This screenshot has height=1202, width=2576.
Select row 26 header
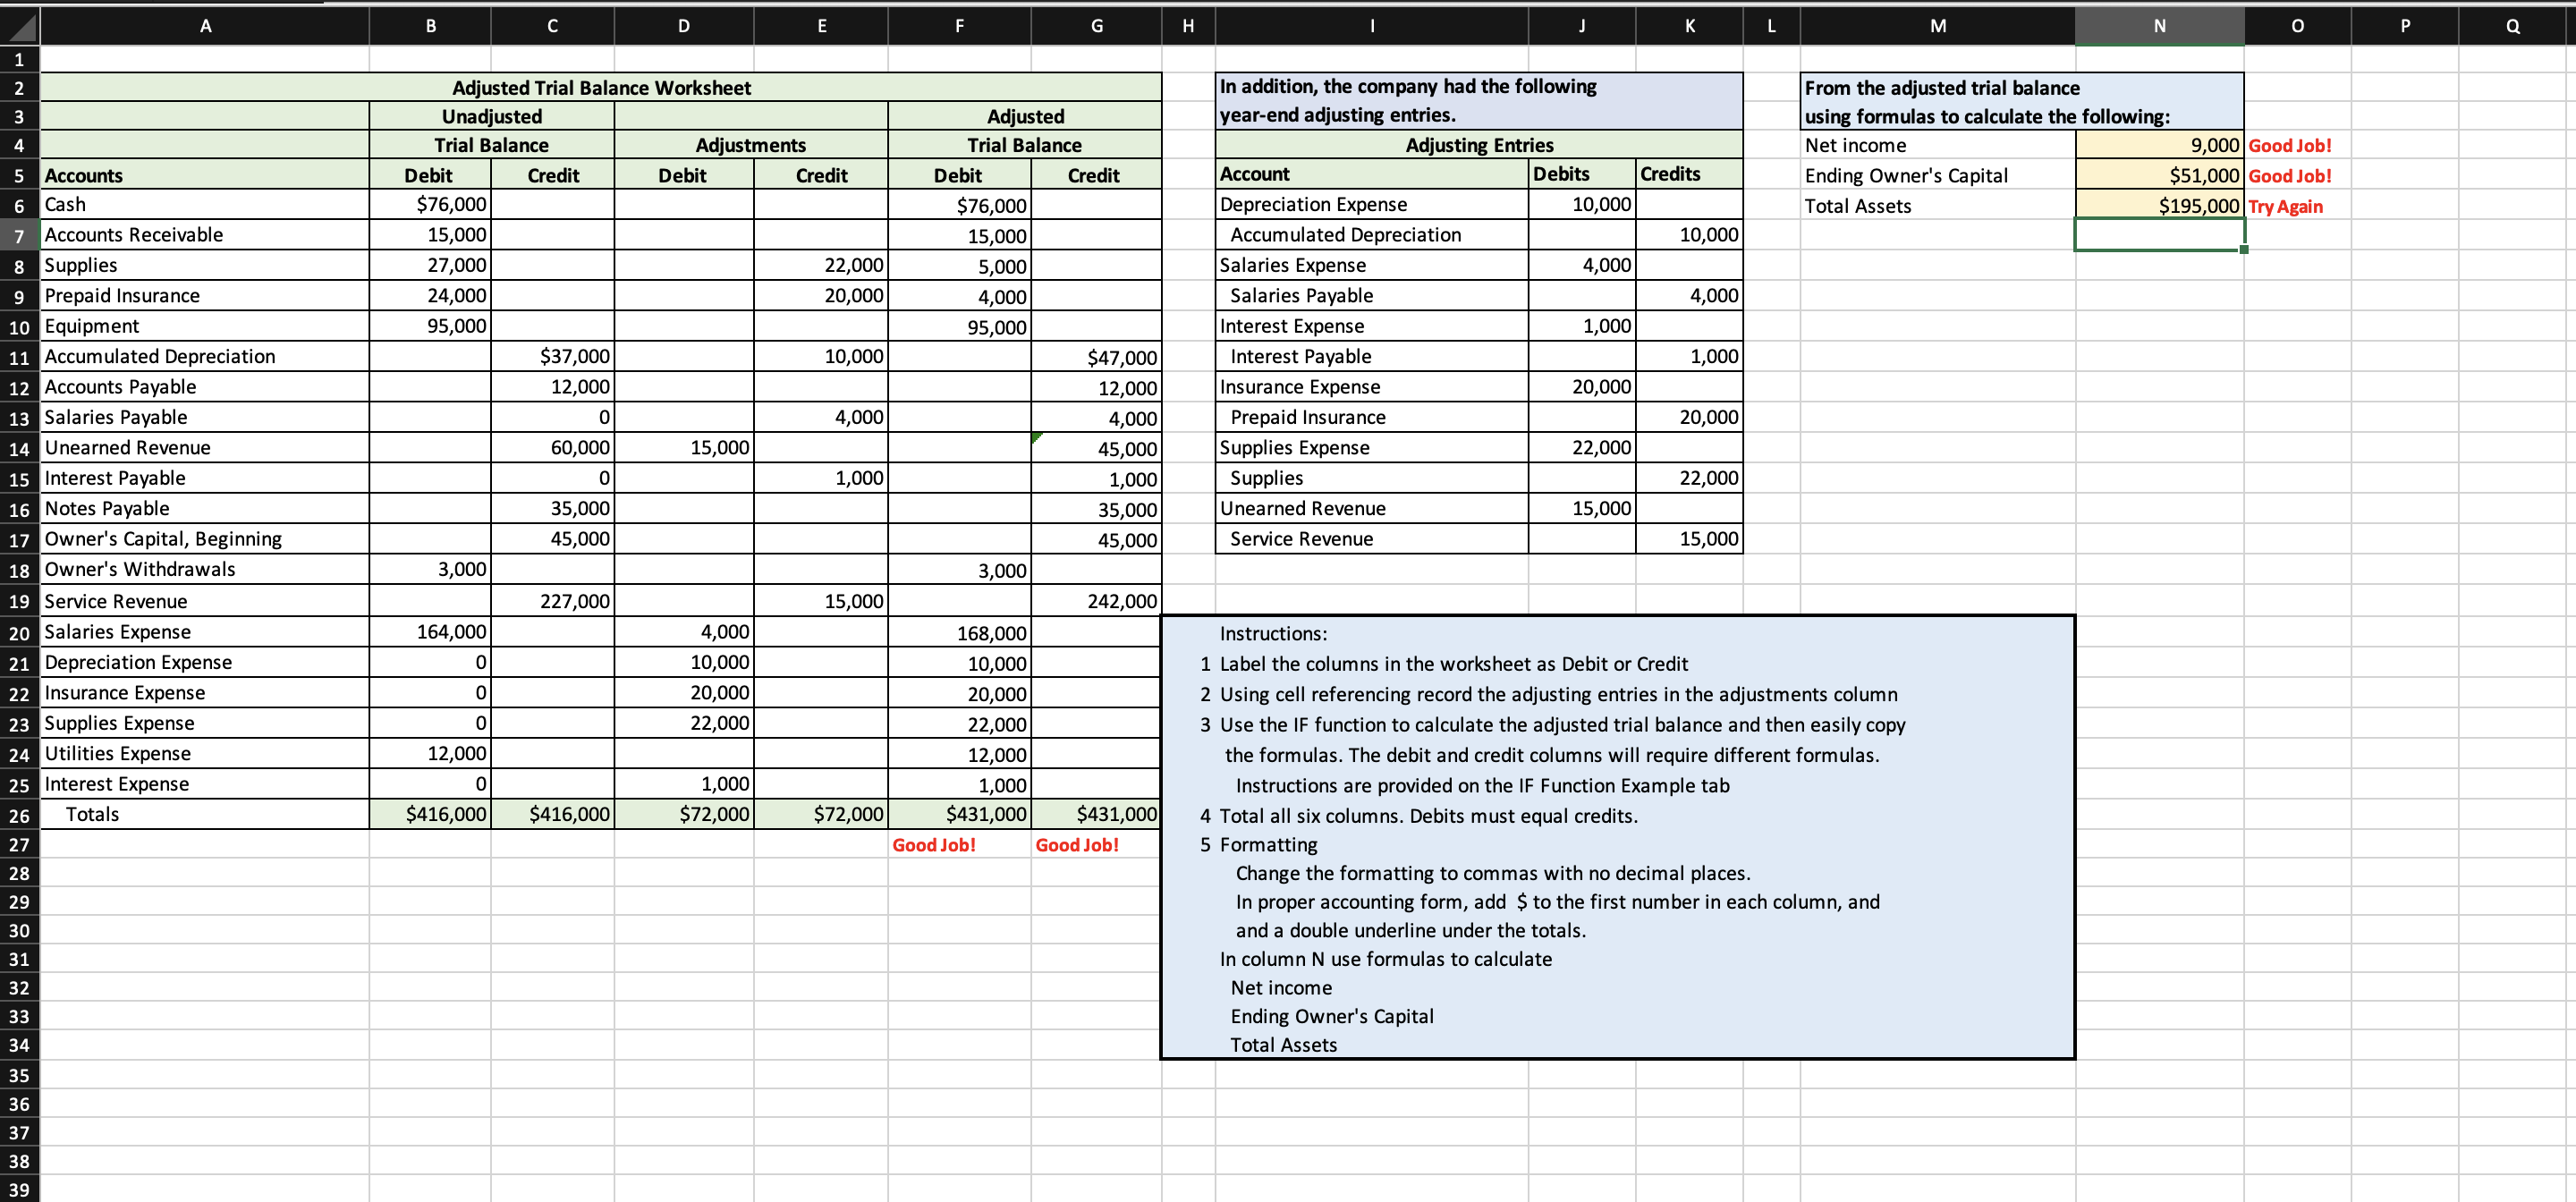(x=19, y=815)
